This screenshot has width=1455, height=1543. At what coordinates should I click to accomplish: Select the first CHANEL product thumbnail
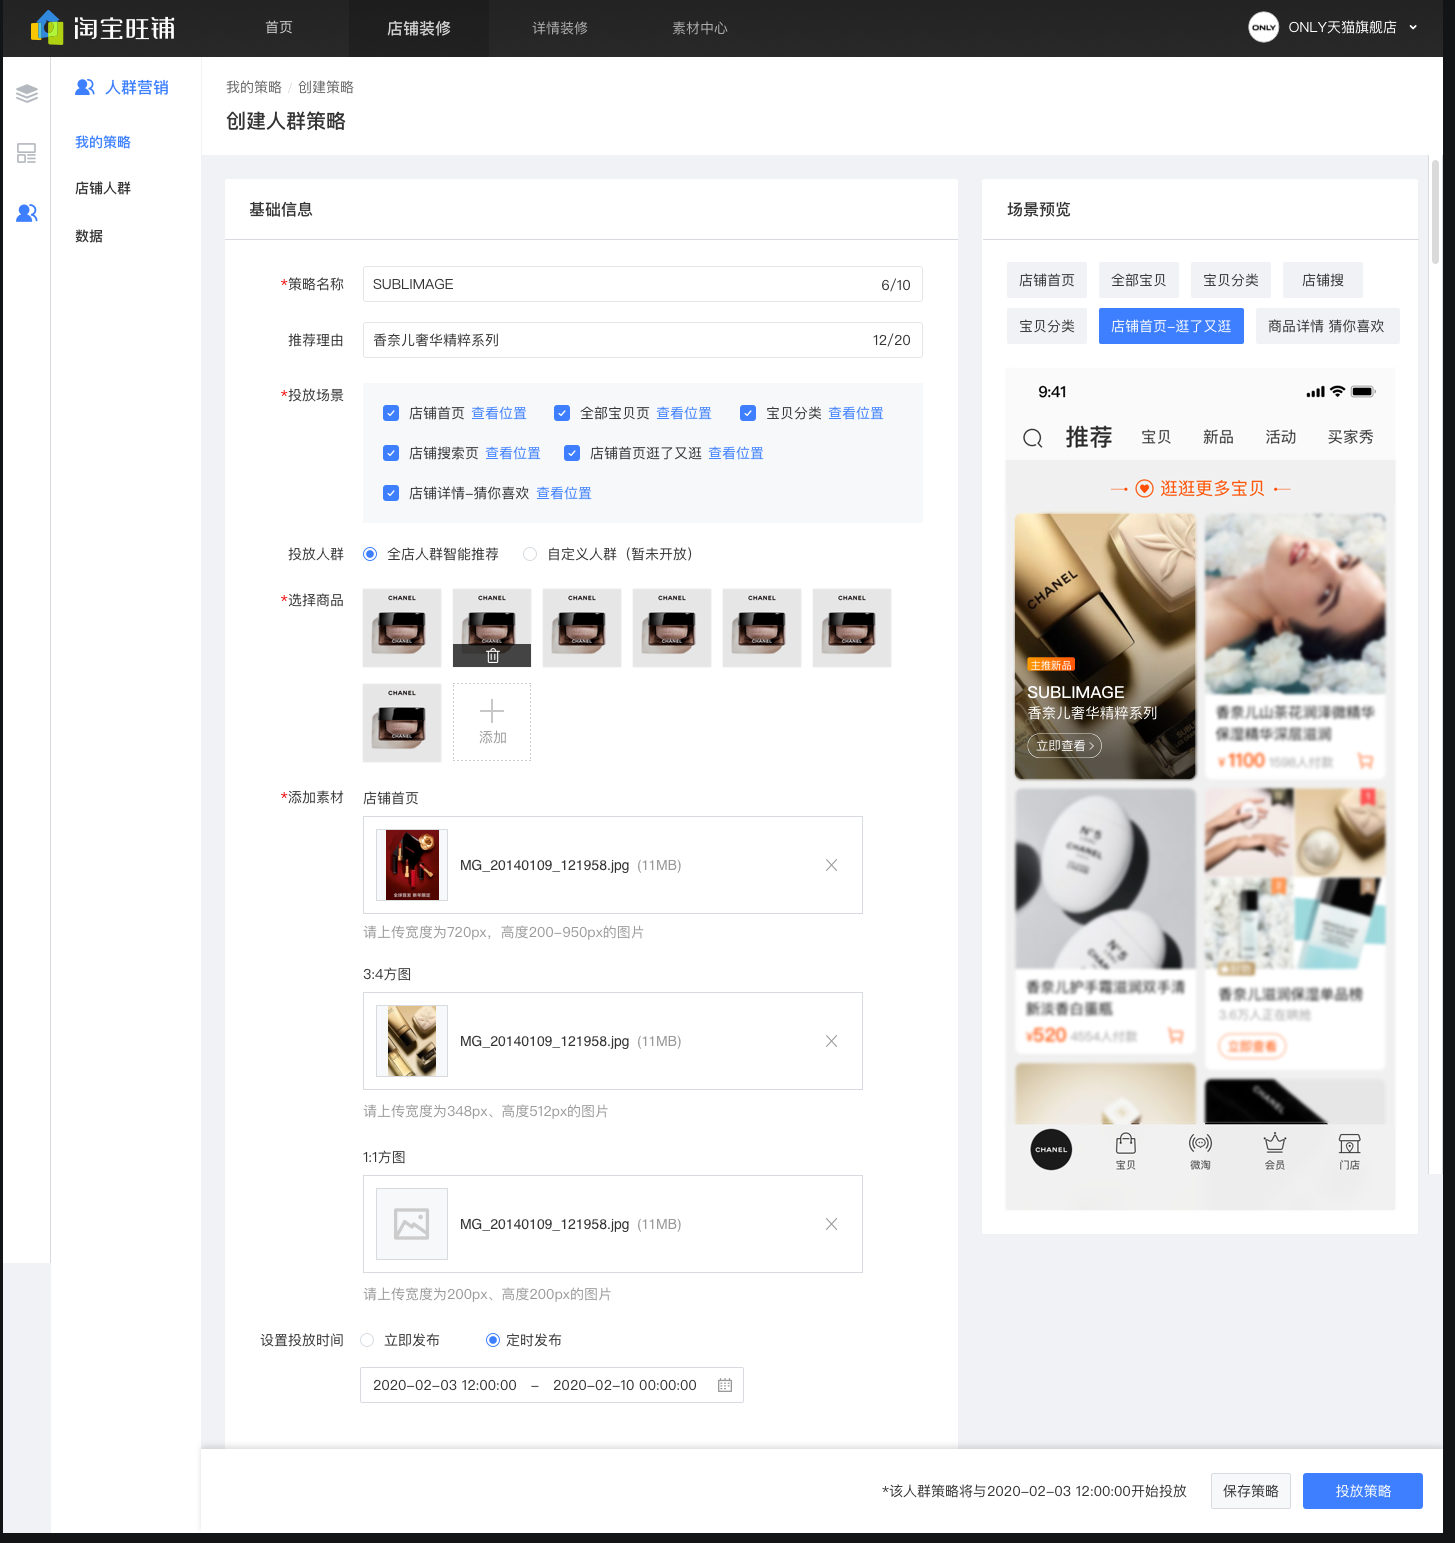(402, 628)
